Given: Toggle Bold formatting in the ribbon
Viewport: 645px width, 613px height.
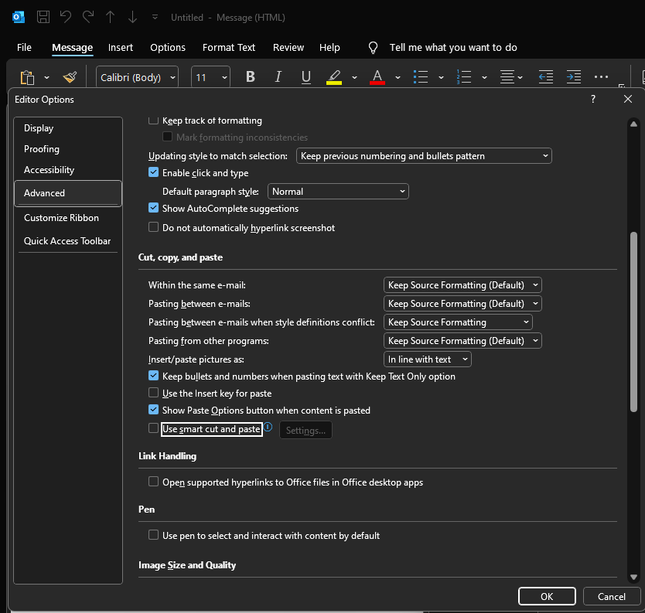Looking at the screenshot, I should (250, 77).
